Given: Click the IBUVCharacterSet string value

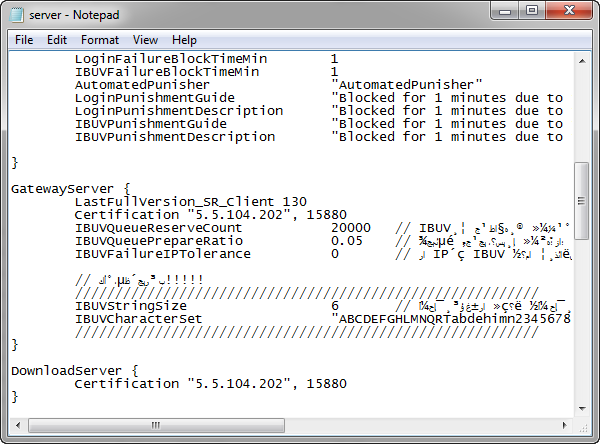Looking at the screenshot, I should (x=450, y=318).
